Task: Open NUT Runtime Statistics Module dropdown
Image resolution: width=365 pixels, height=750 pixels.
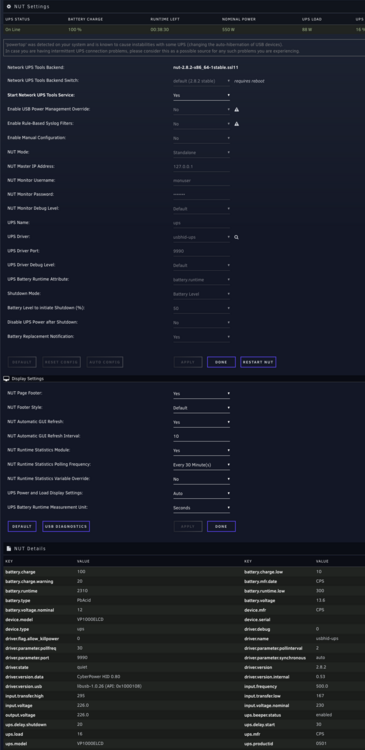Action: tap(201, 451)
